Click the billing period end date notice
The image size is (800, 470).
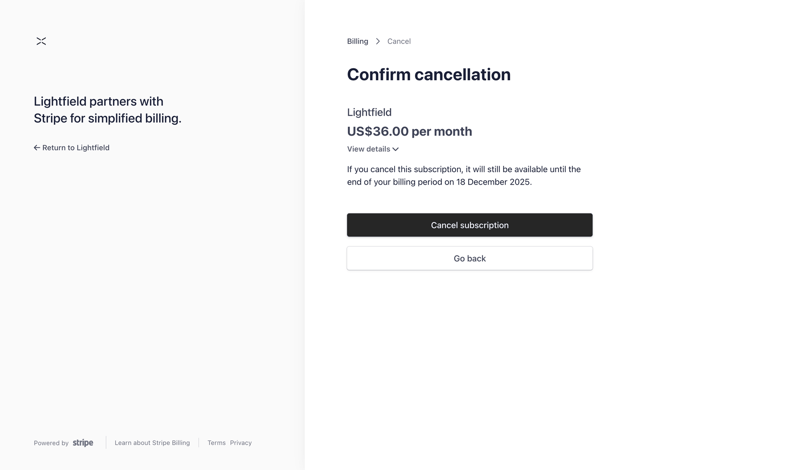click(463, 176)
